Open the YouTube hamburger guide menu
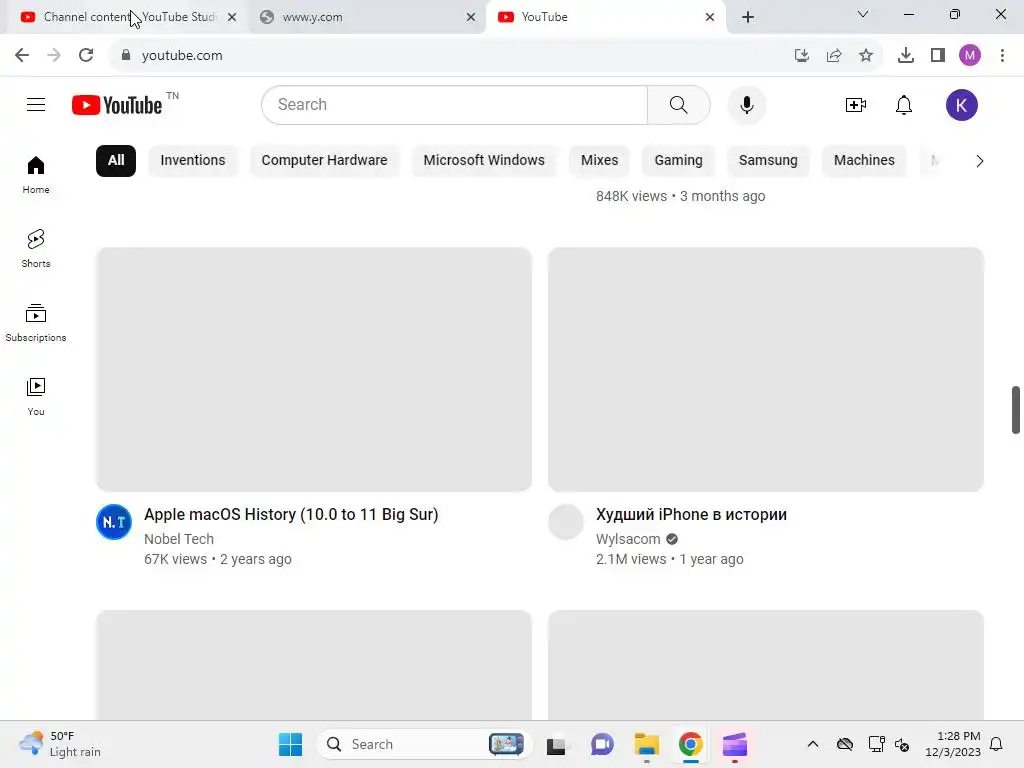The image size is (1024, 768). pyautogui.click(x=36, y=104)
